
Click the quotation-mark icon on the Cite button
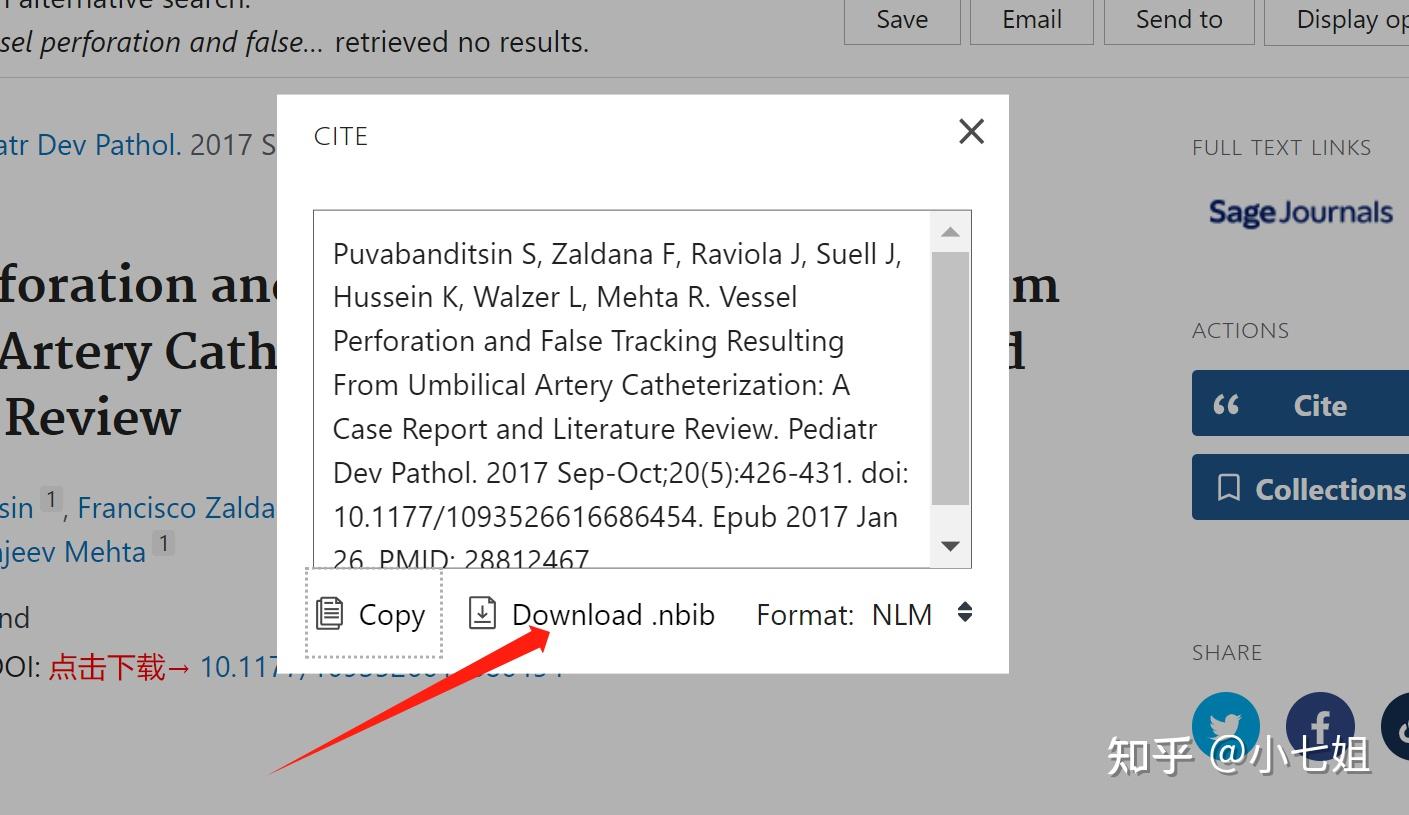[1228, 404]
